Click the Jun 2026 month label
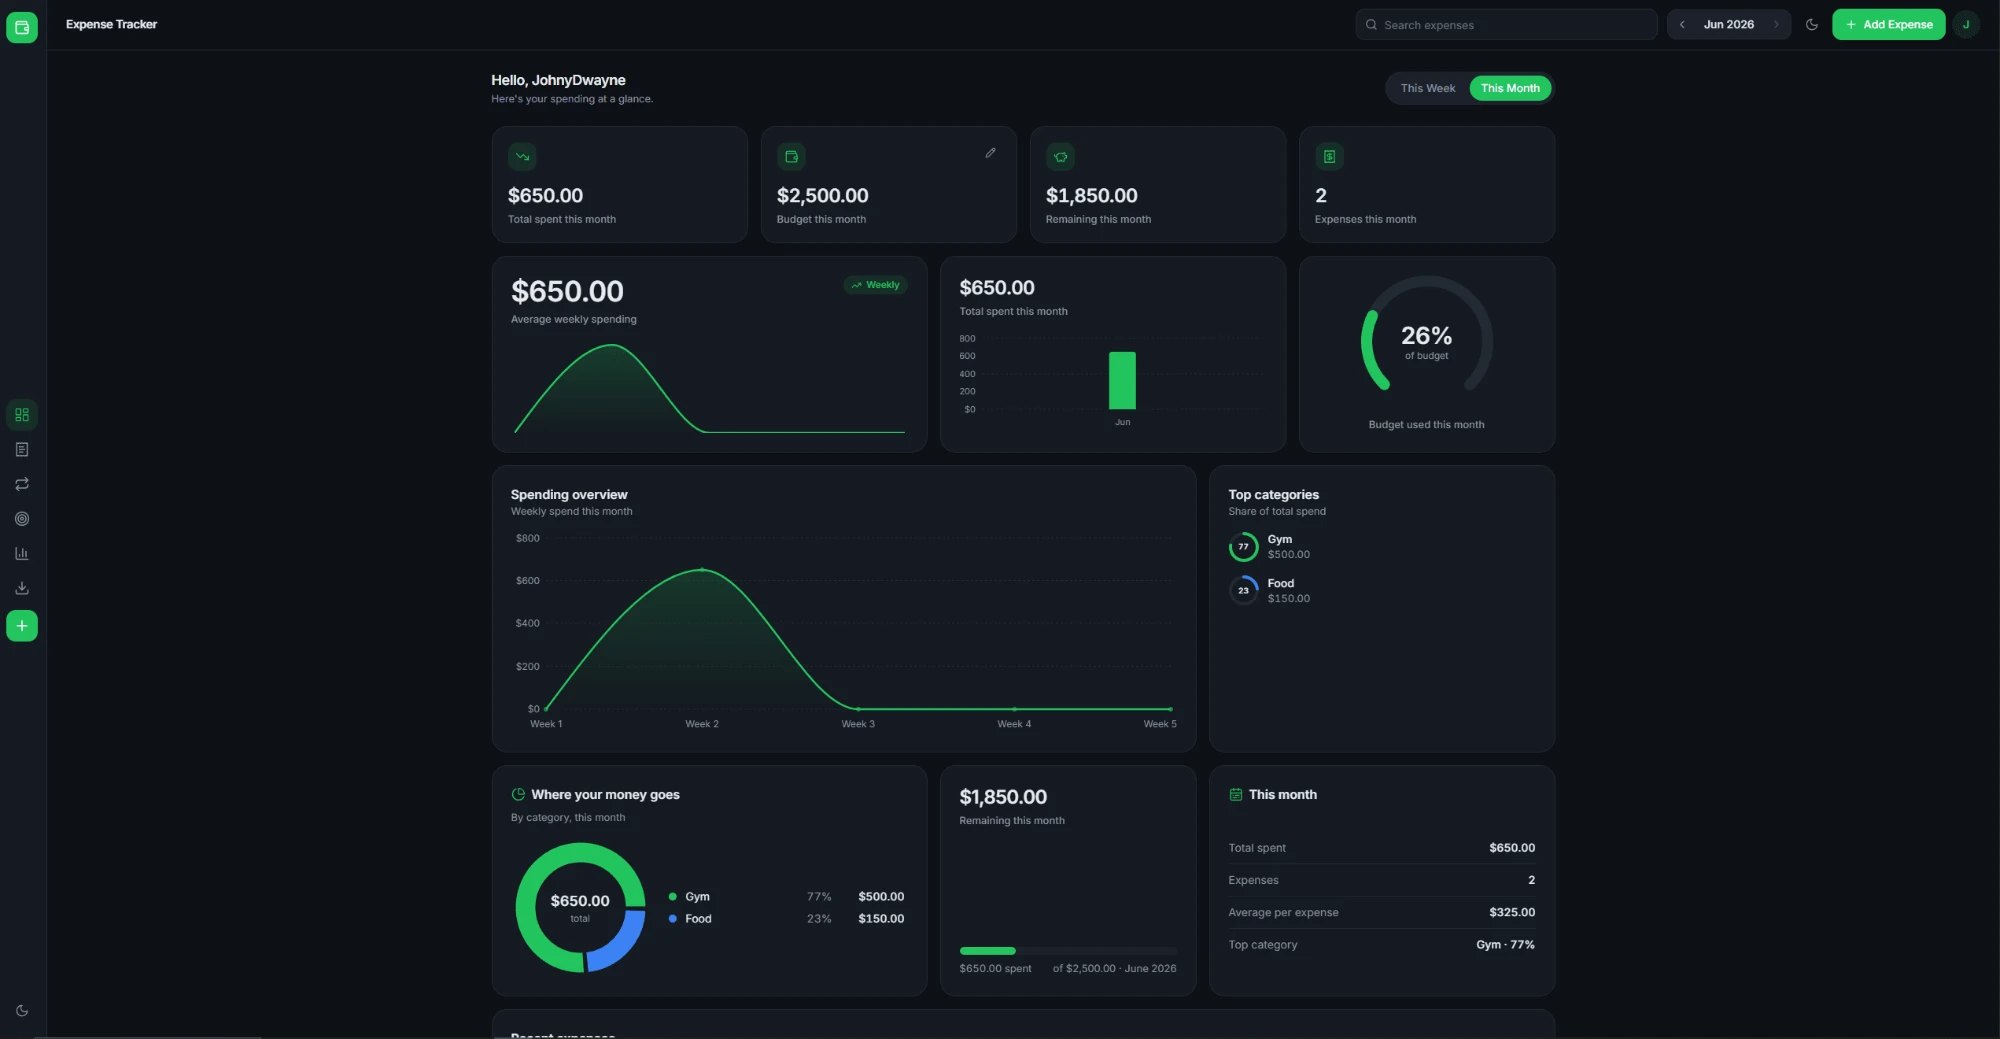Screen dimensions: 2000x1039 (1728, 25)
